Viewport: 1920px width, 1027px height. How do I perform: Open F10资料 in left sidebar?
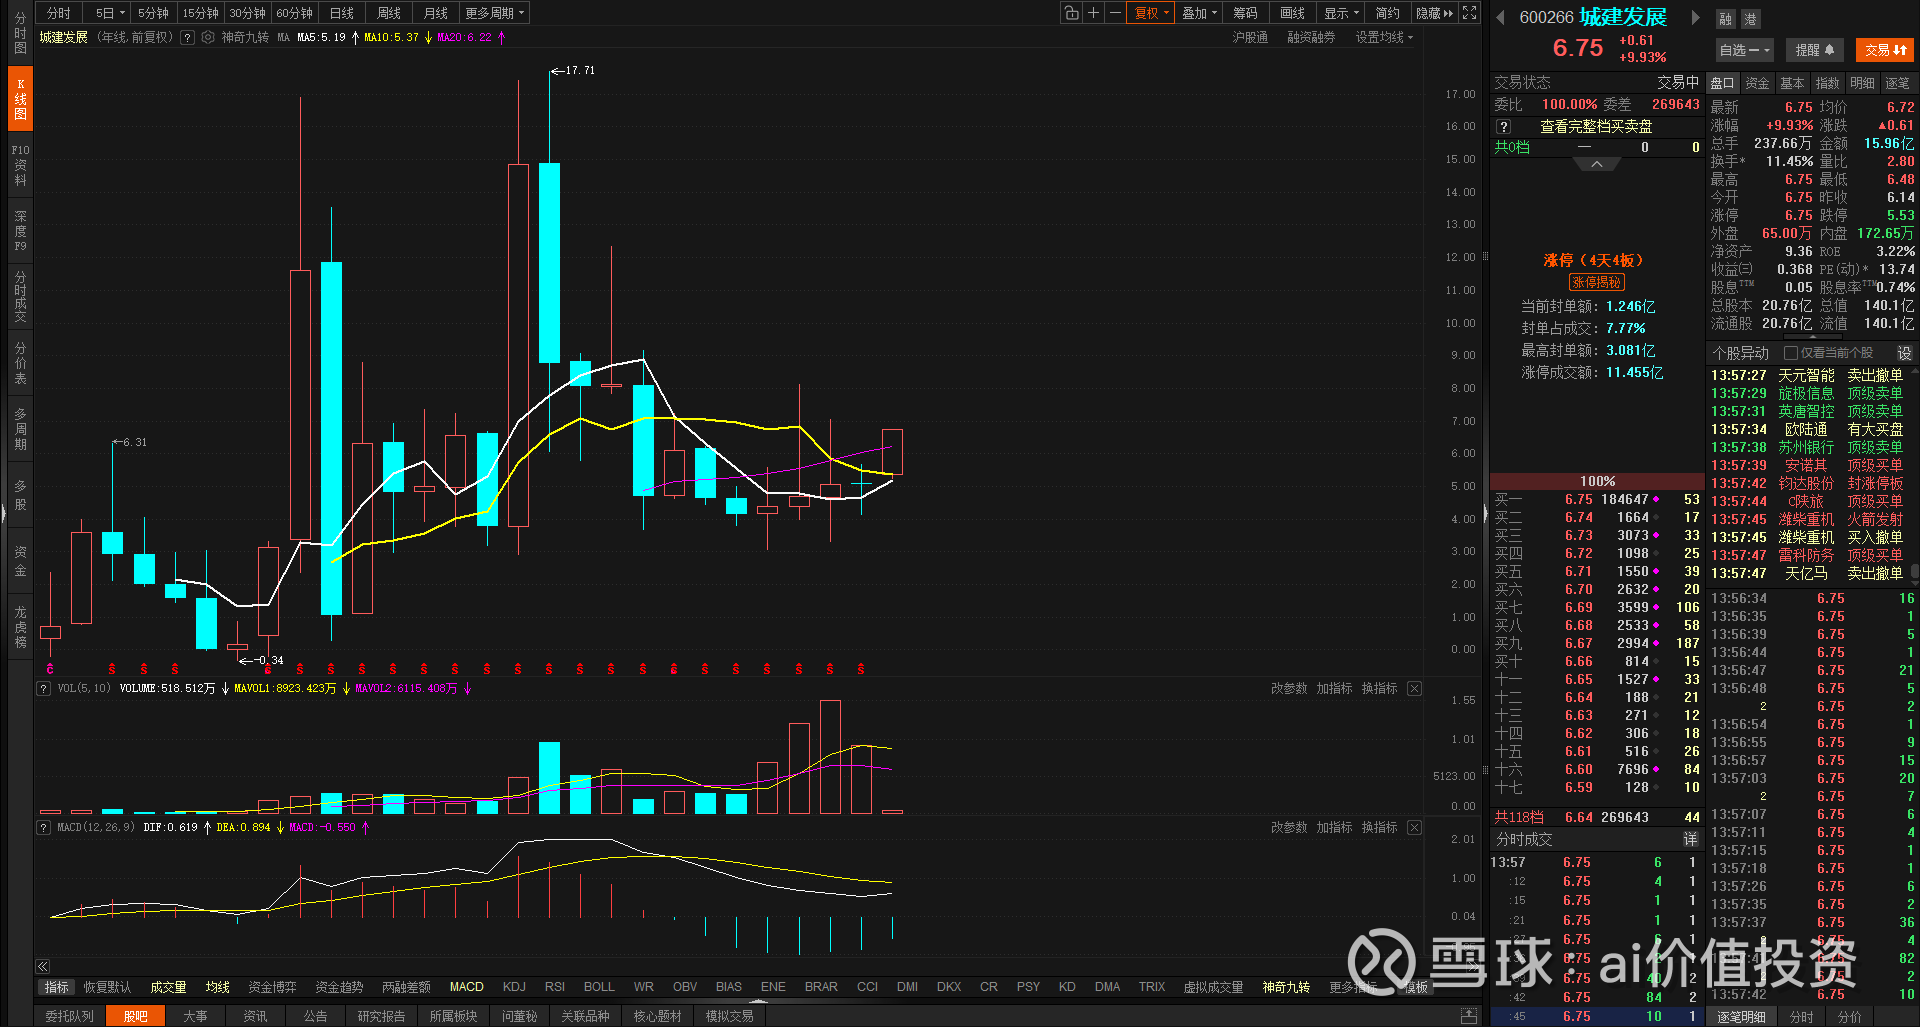20,165
